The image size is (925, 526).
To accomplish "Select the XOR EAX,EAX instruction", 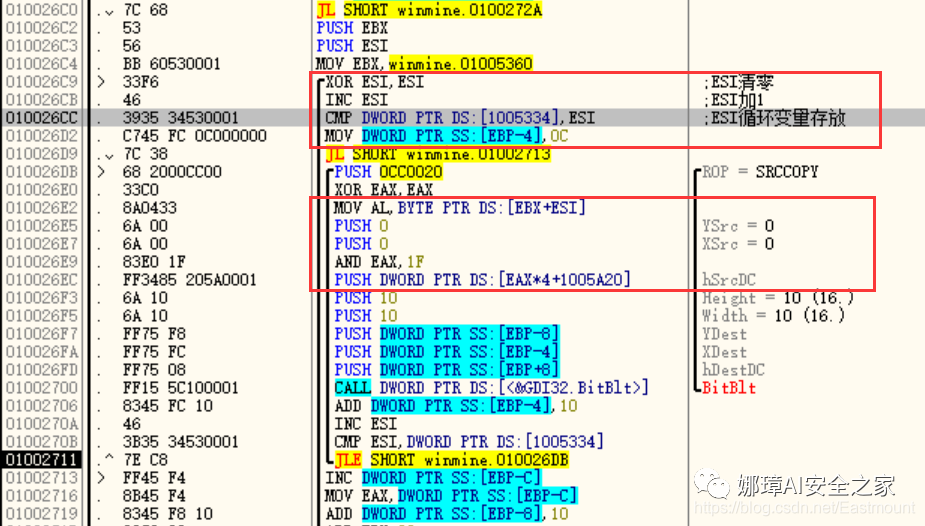I will [x=383, y=190].
